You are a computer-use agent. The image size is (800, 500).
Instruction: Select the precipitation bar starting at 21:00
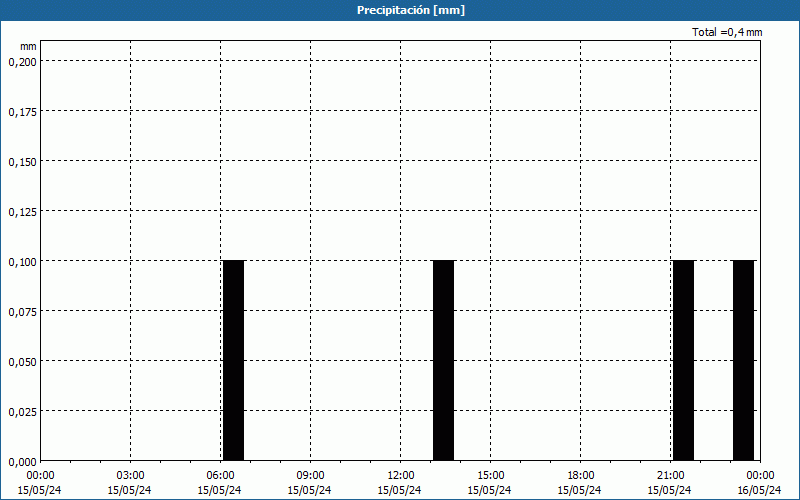point(683,360)
